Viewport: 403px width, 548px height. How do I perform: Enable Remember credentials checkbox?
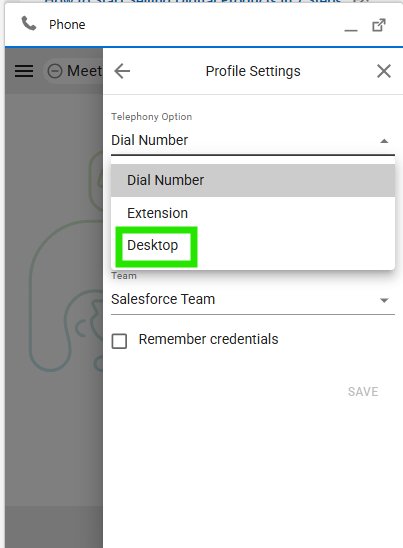tap(119, 341)
